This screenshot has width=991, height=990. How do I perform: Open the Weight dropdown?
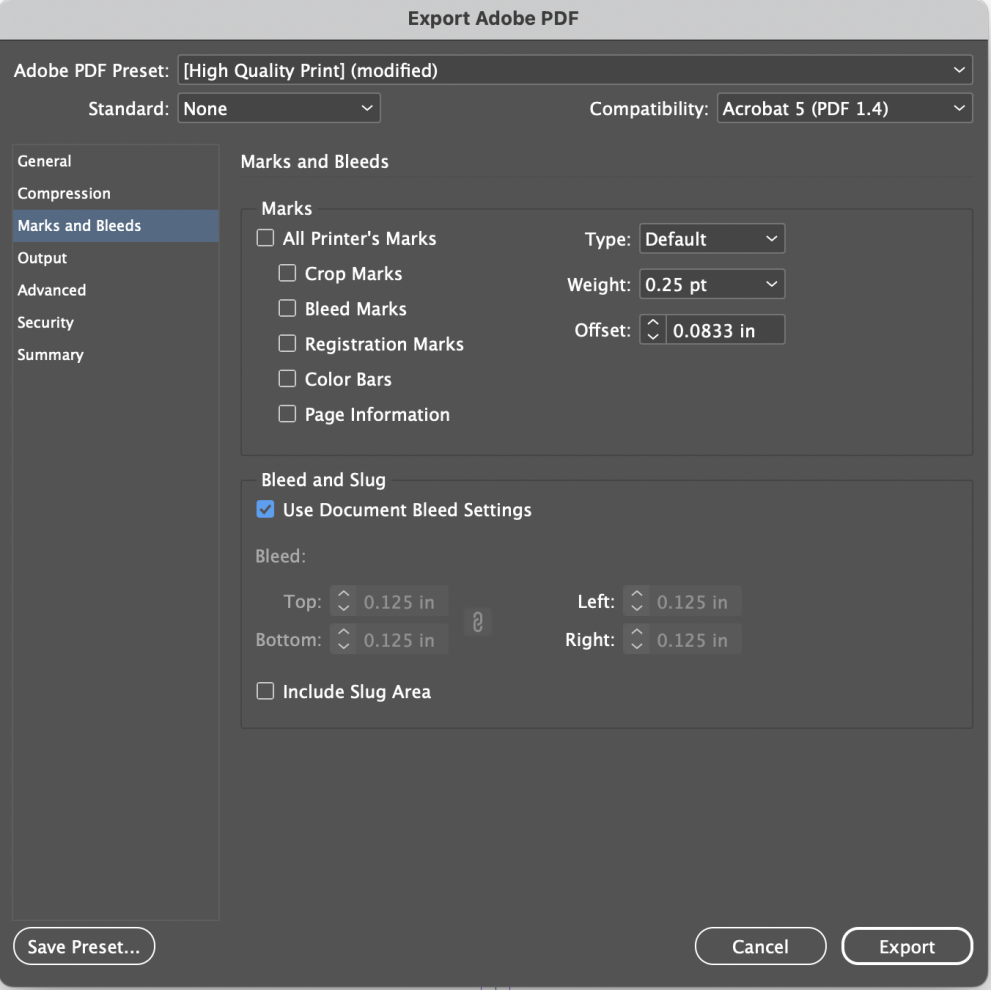[x=711, y=284]
